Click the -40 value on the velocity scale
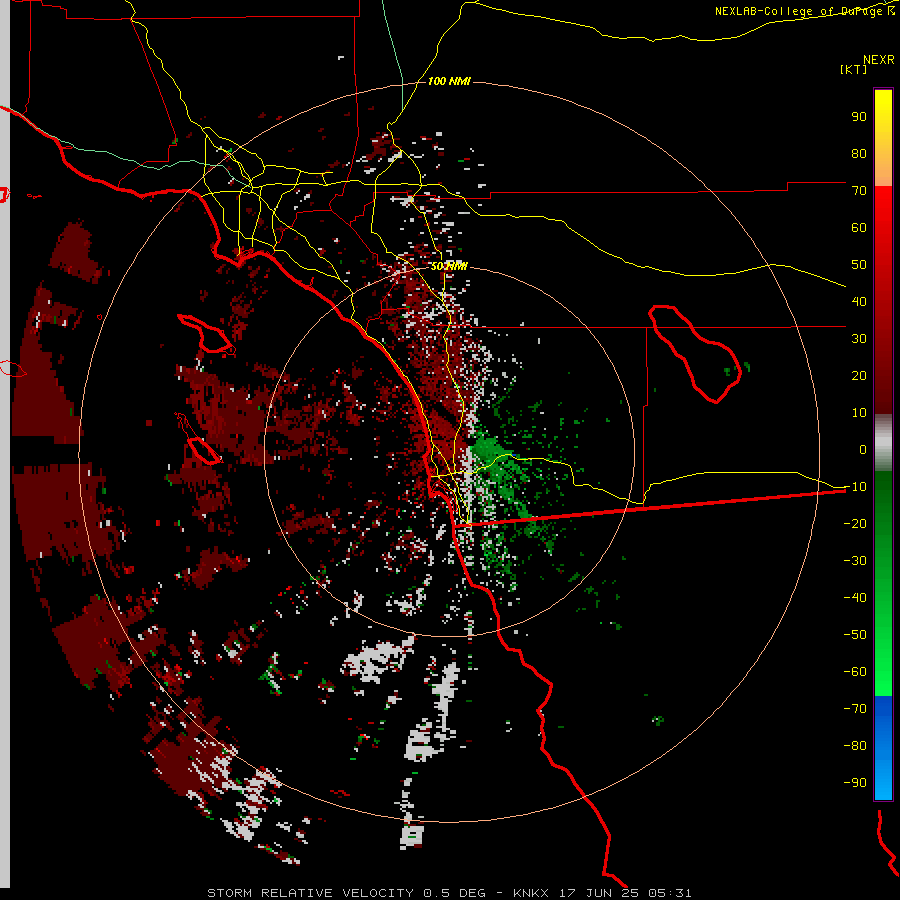This screenshot has width=900, height=900. coord(855,598)
